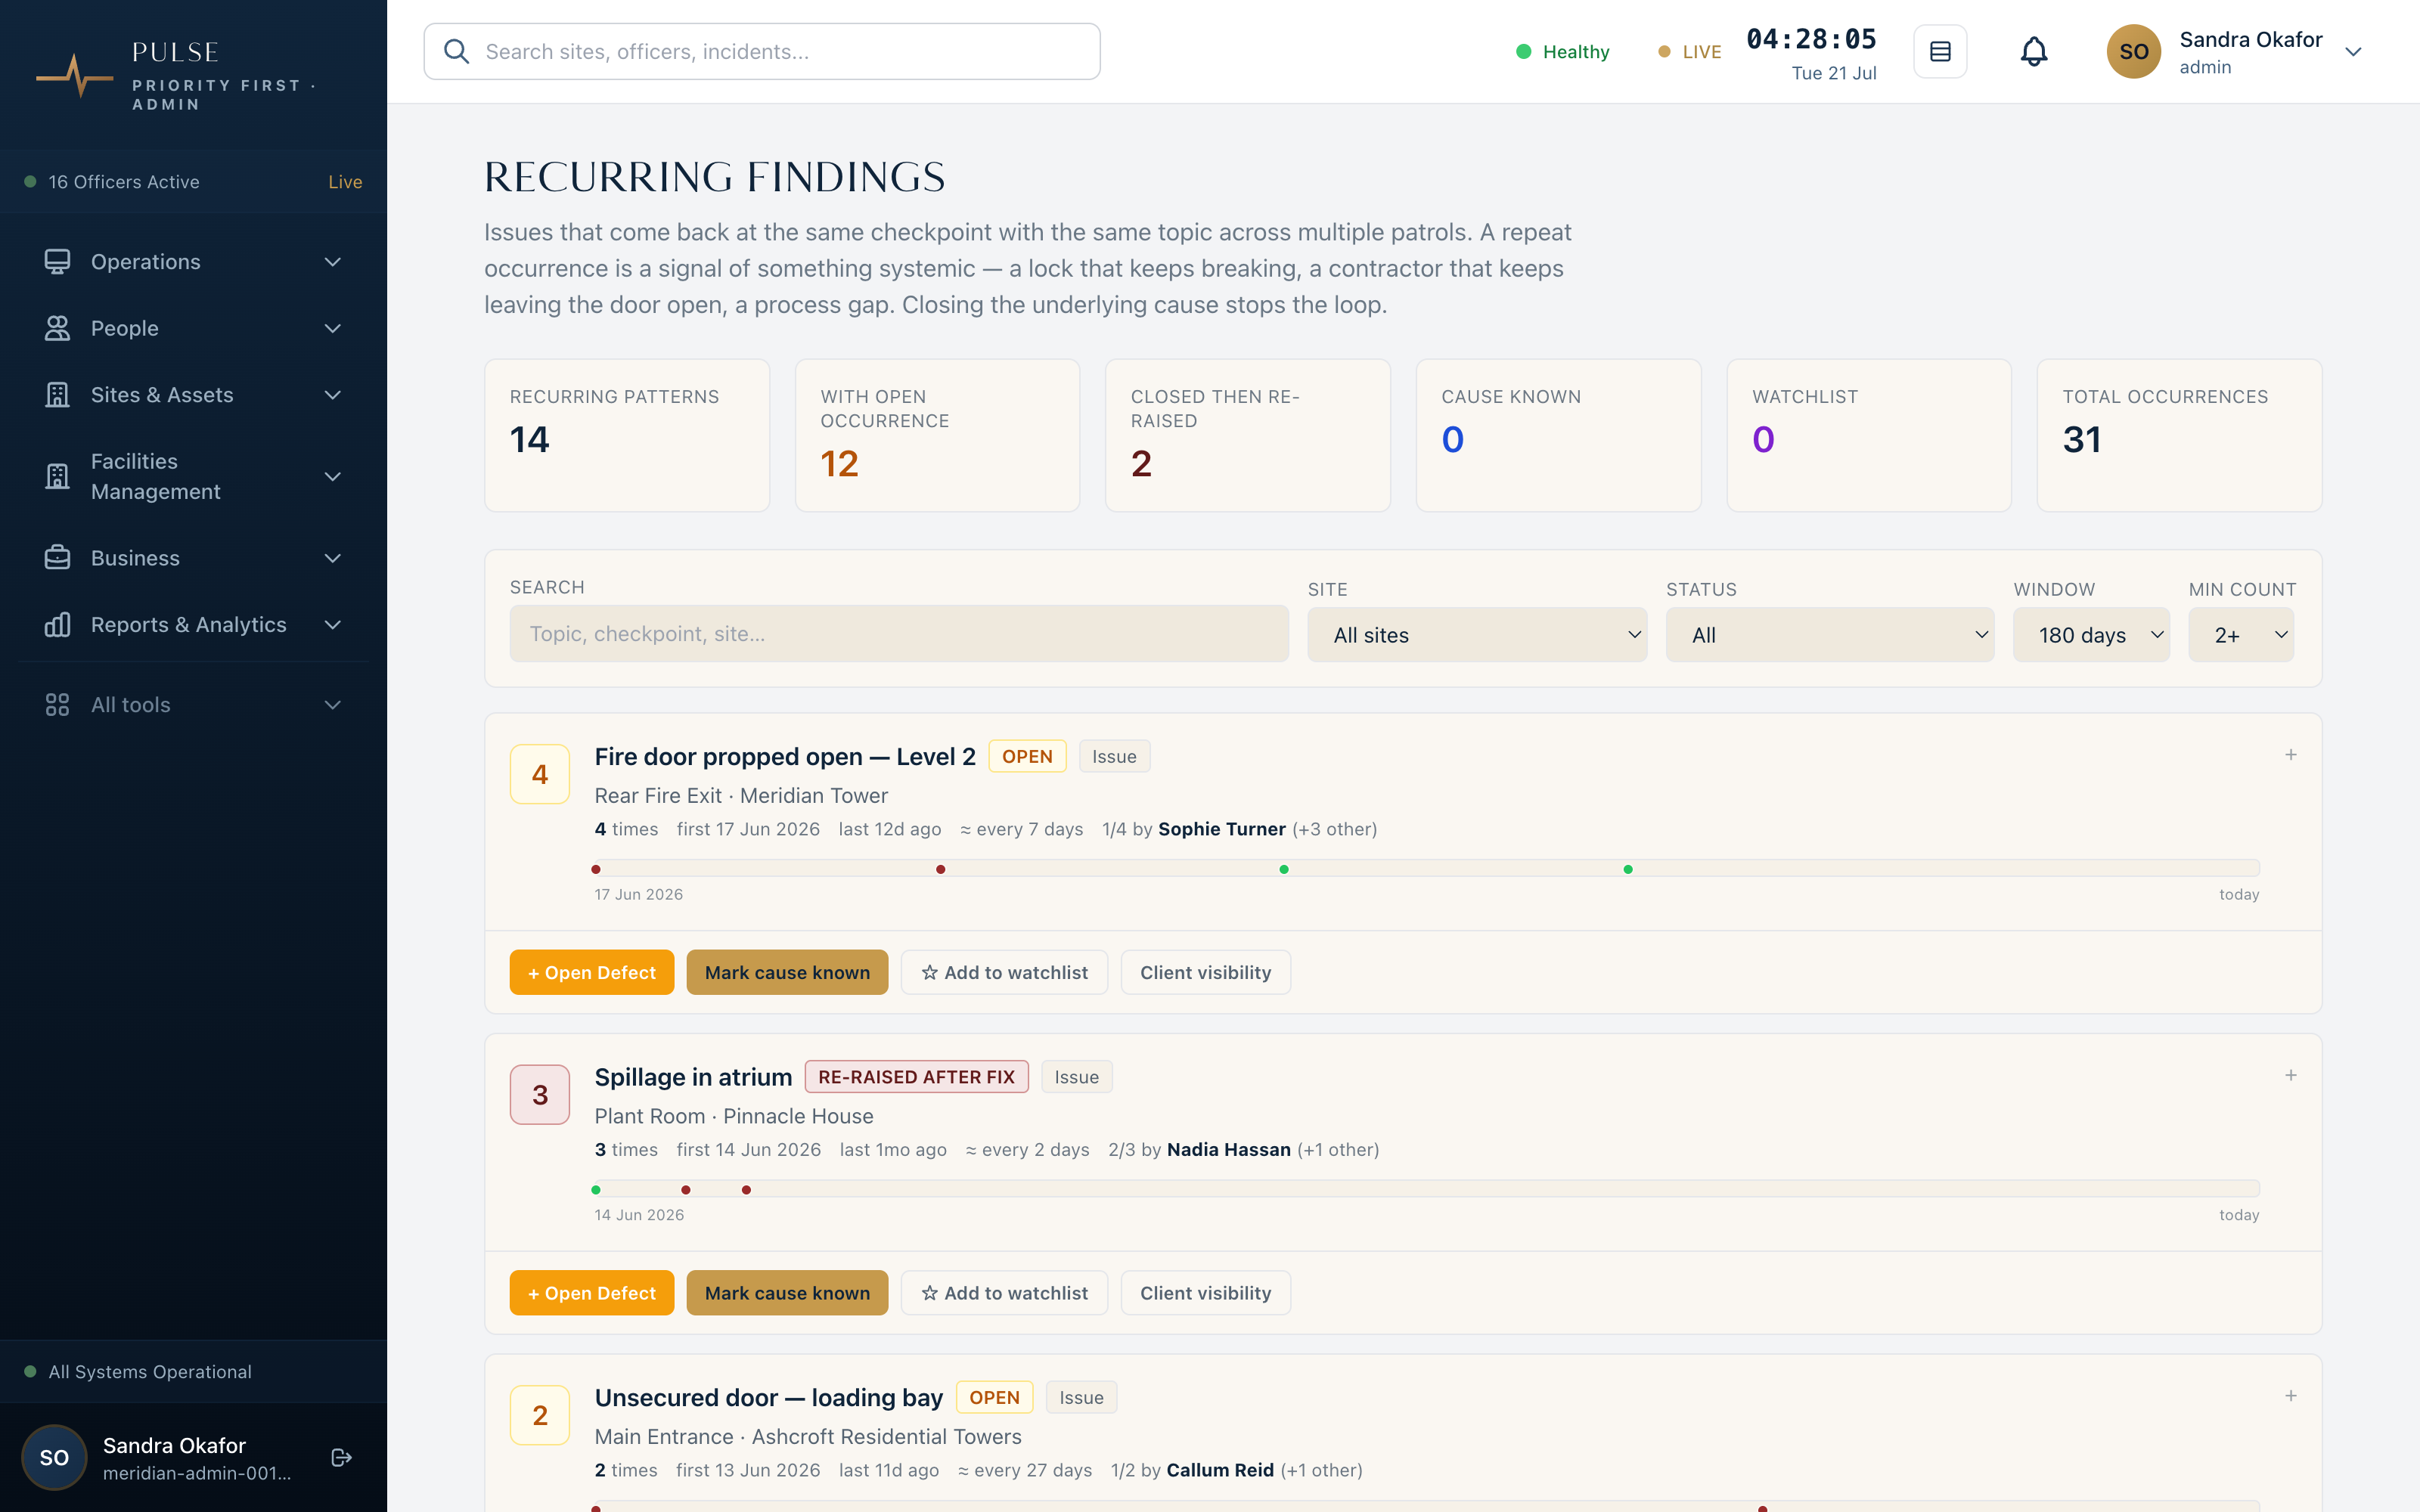Open the Status filter dropdown

click(x=1830, y=635)
